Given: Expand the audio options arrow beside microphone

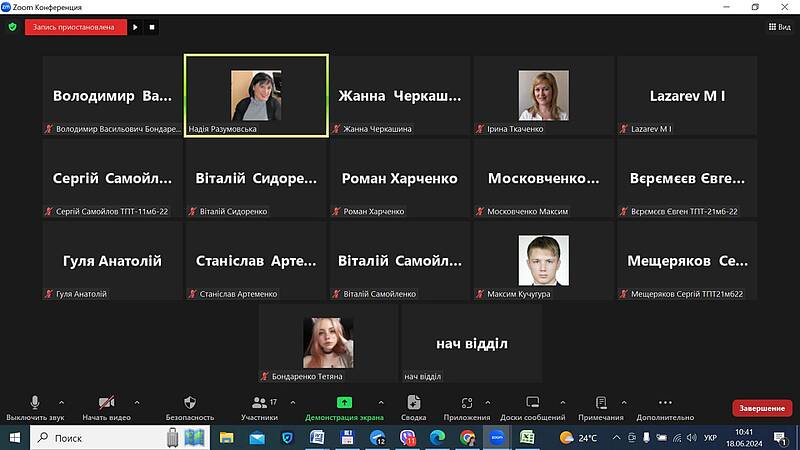Looking at the screenshot, I should (x=61, y=401).
